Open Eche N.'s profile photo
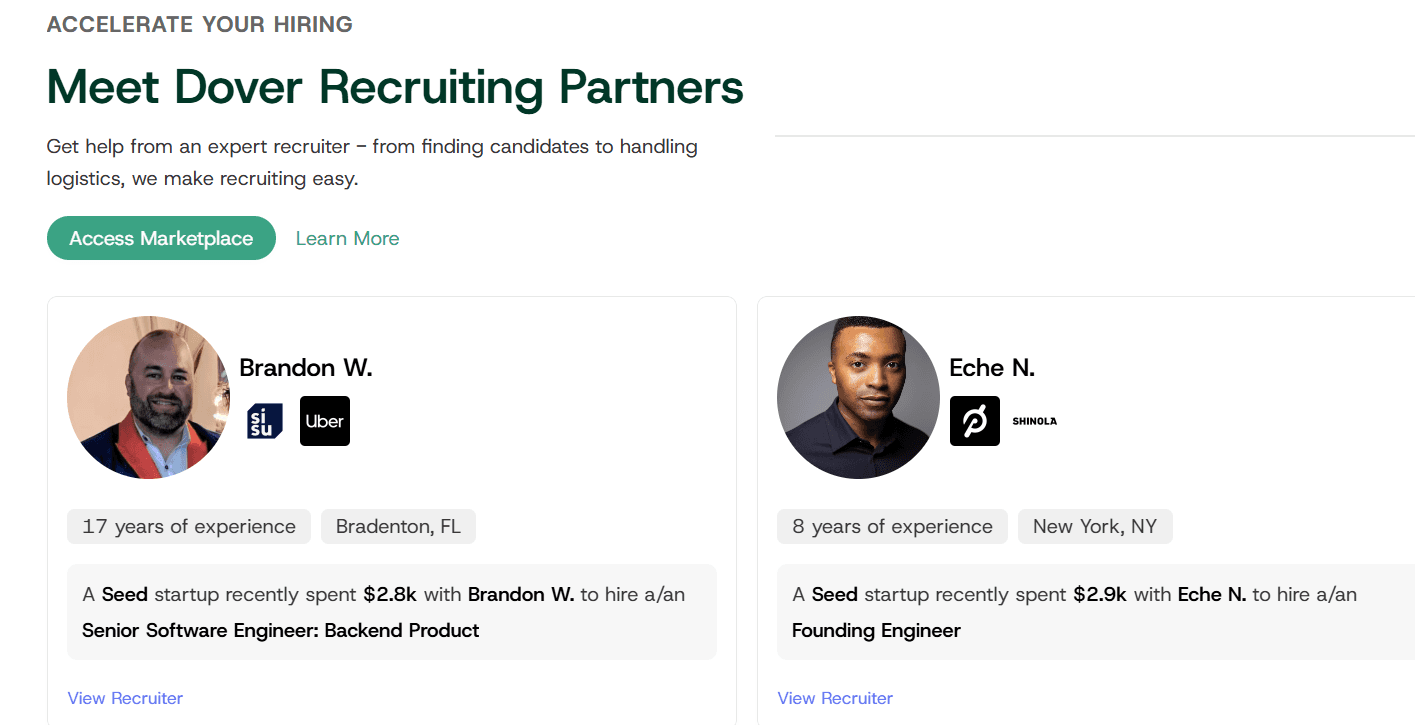 (x=858, y=397)
